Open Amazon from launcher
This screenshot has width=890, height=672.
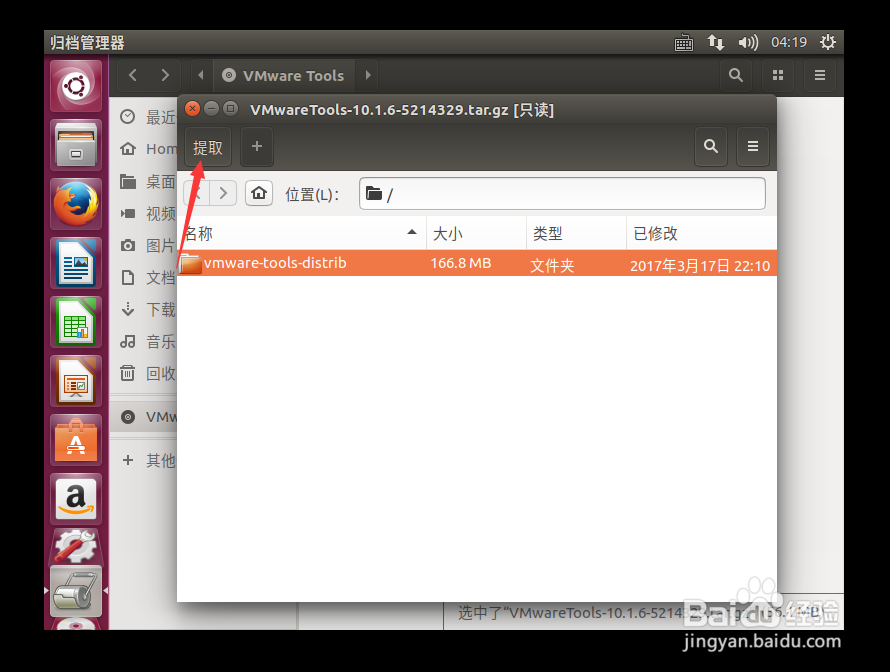pos(76,499)
